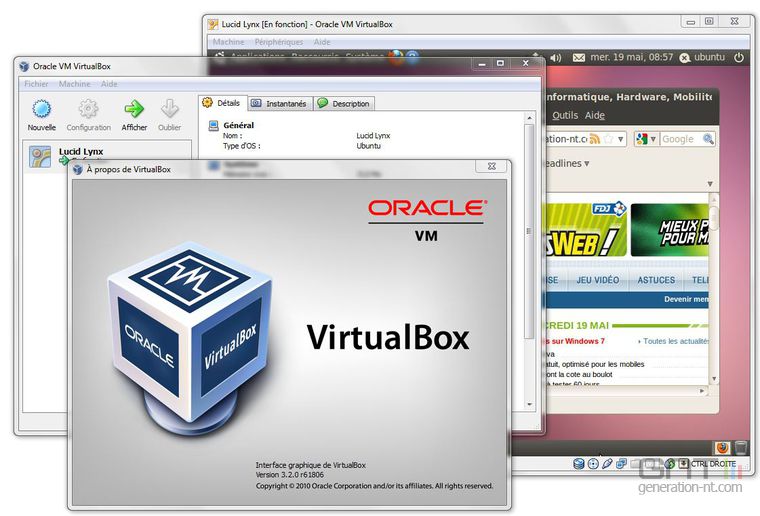This screenshot has width=760, height=516.
Task: Click Firefox horizontal scroll right arrow
Action: pyautogui.click(x=702, y=391)
